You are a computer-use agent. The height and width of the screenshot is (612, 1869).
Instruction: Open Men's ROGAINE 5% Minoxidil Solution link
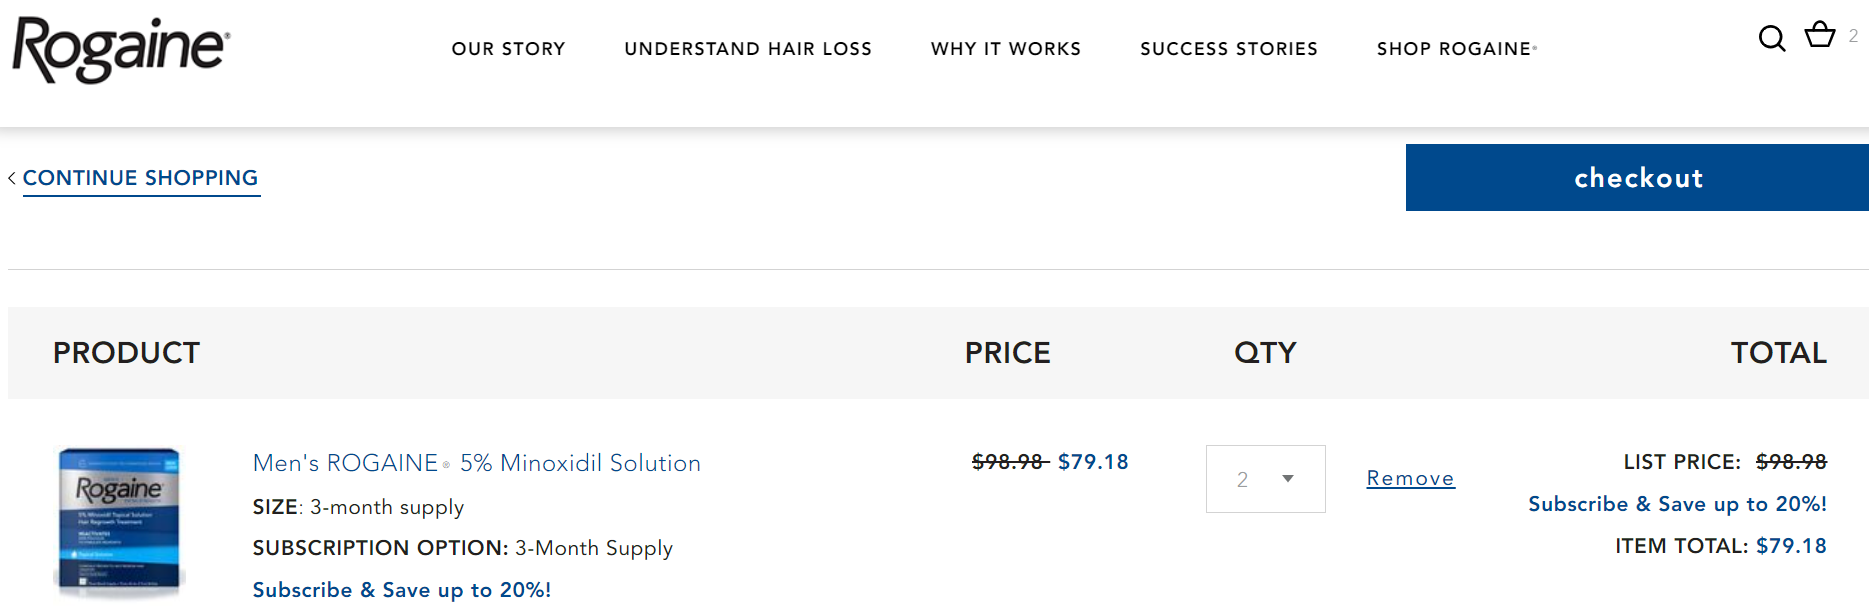(476, 463)
